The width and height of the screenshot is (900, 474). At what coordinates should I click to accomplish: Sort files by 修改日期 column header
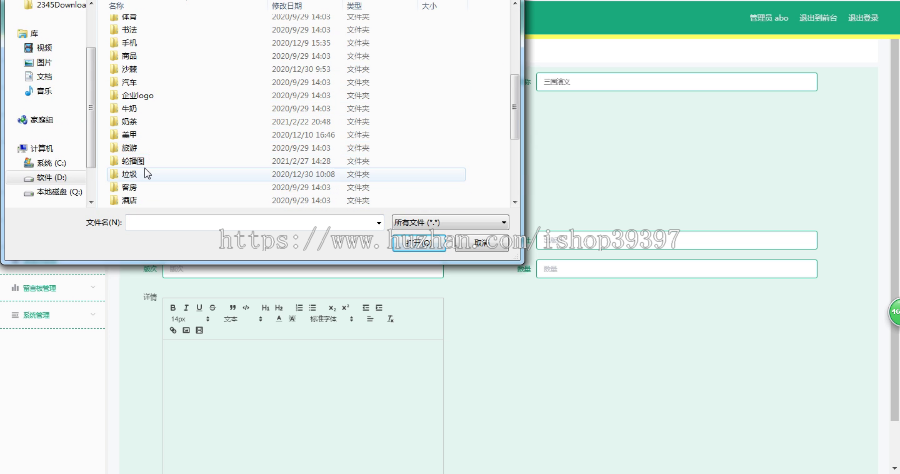coord(286,6)
